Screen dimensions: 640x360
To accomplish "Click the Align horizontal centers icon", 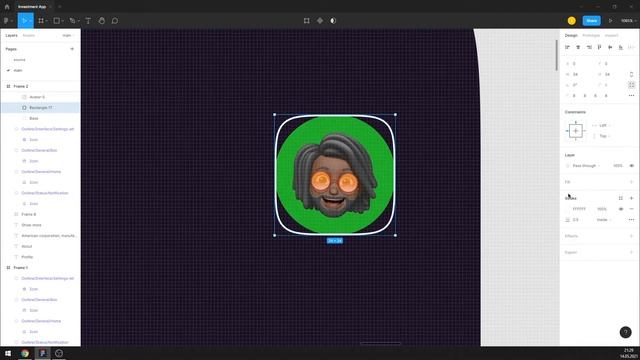I will (x=578, y=47).
